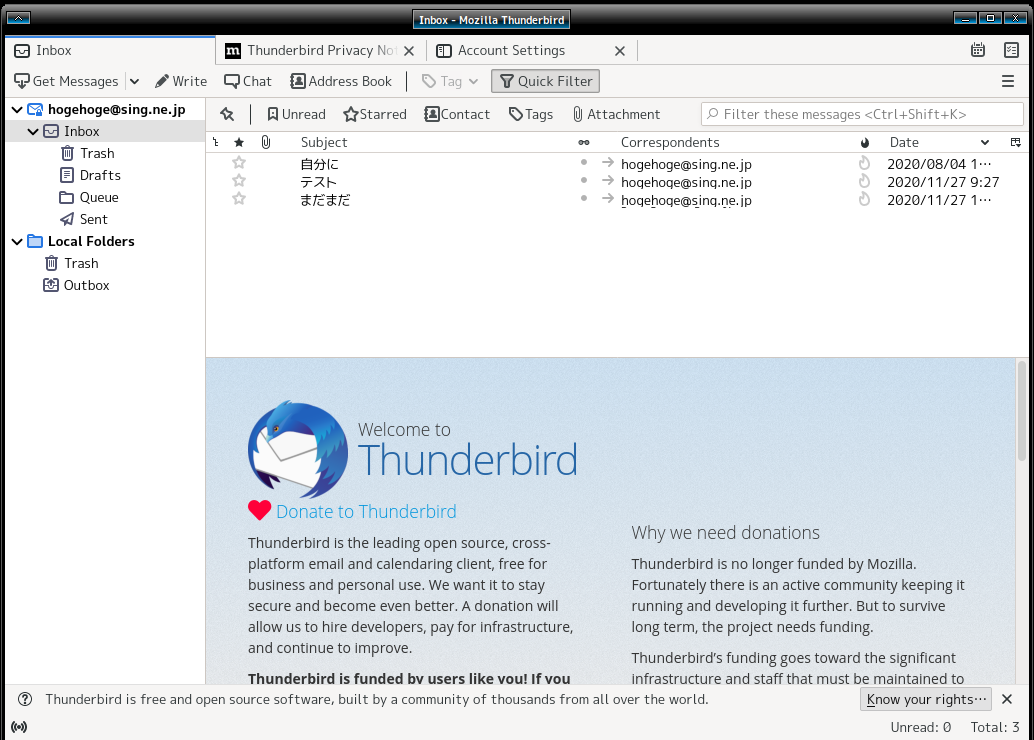This screenshot has height=740, width=1034.
Task: Close the Thunderbird Privacy Notice tab
Action: pos(409,51)
